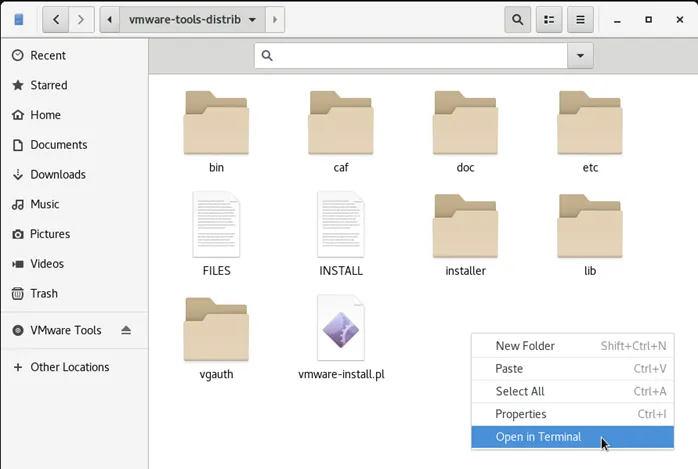The width and height of the screenshot is (698, 469).
Task: Open Pictures in sidebar
Action: coord(74,234)
